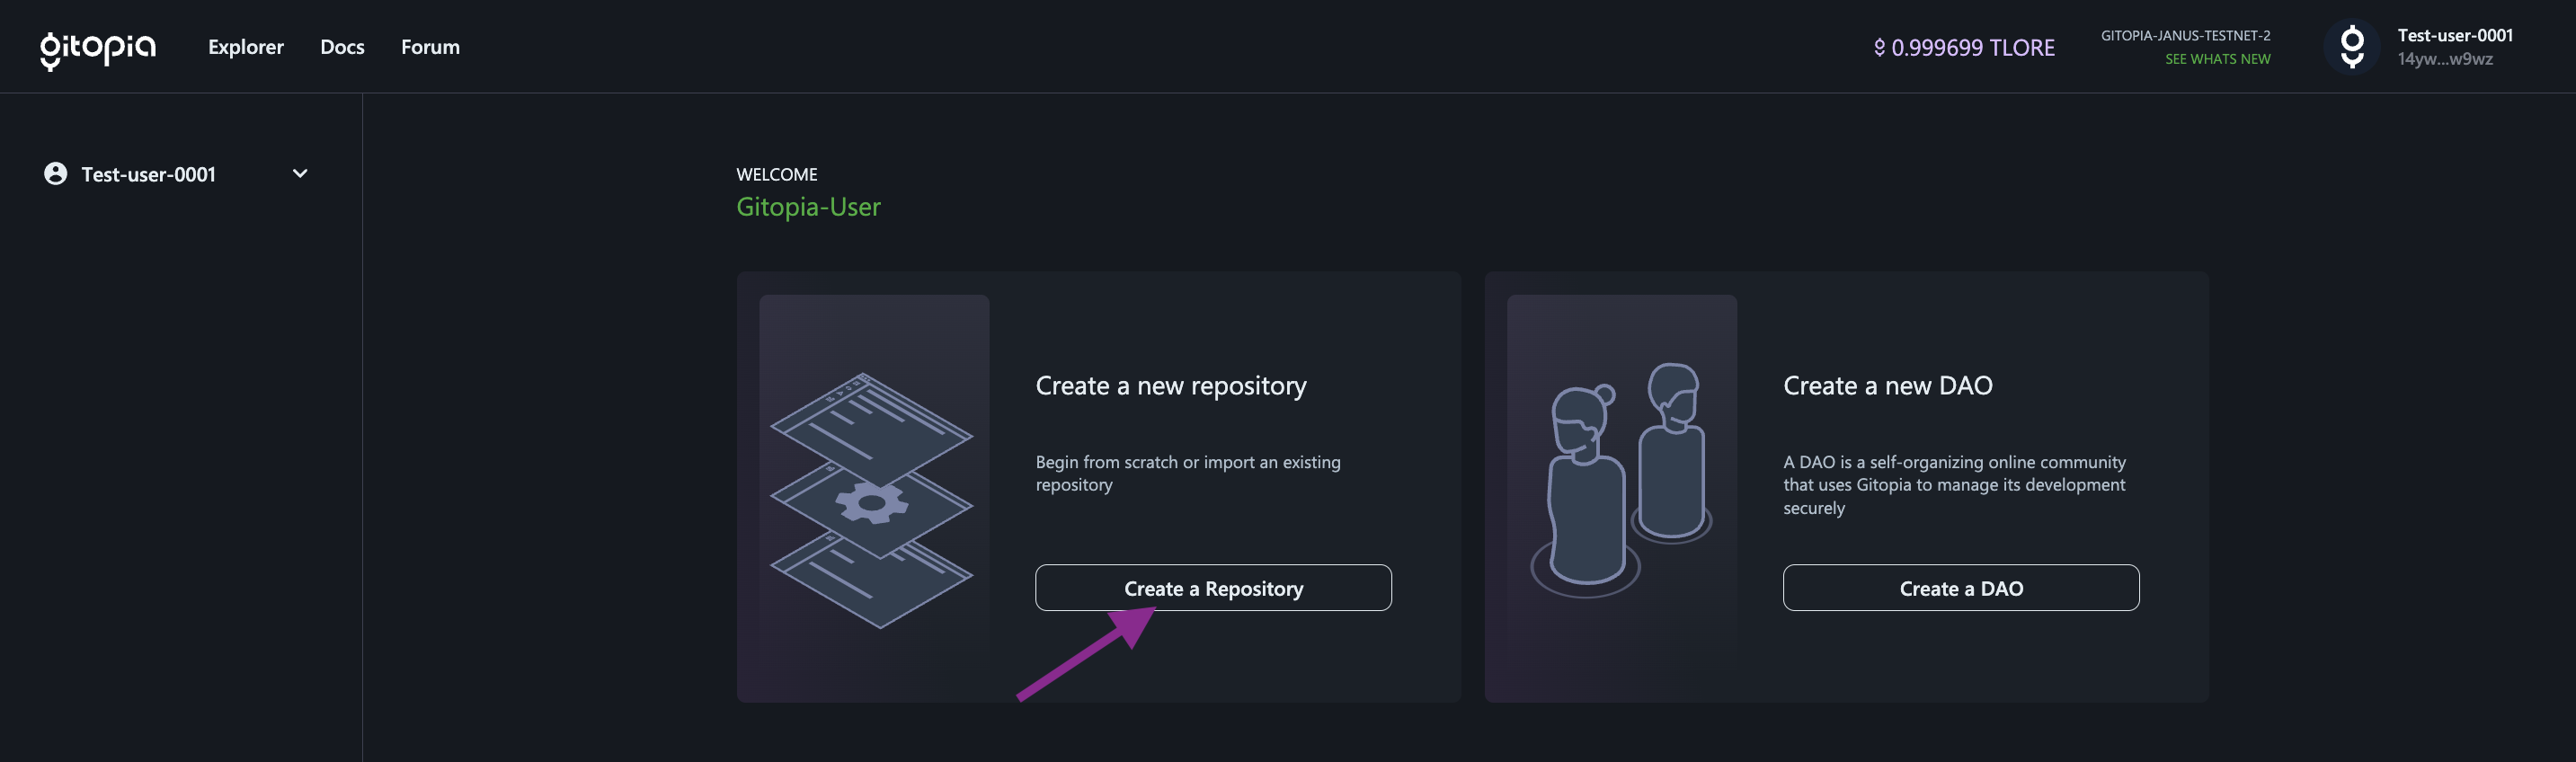The width and height of the screenshot is (2576, 762).
Task: Click the TLORE token symbol icon
Action: pos(1879,47)
